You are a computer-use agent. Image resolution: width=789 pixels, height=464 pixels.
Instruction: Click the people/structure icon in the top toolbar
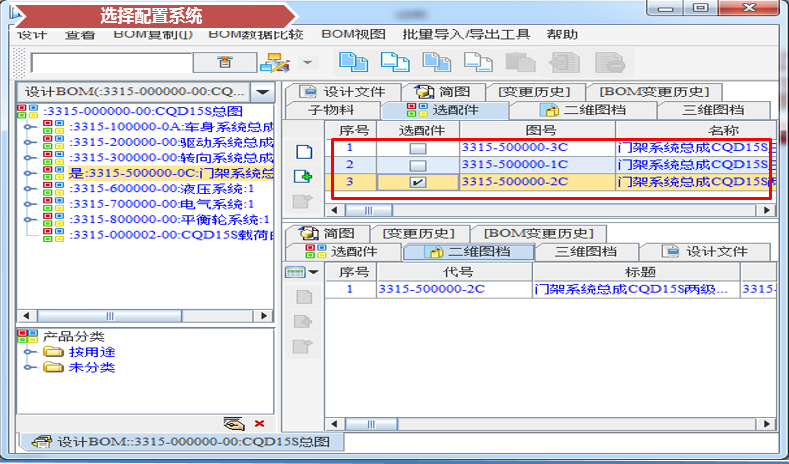pos(273,62)
